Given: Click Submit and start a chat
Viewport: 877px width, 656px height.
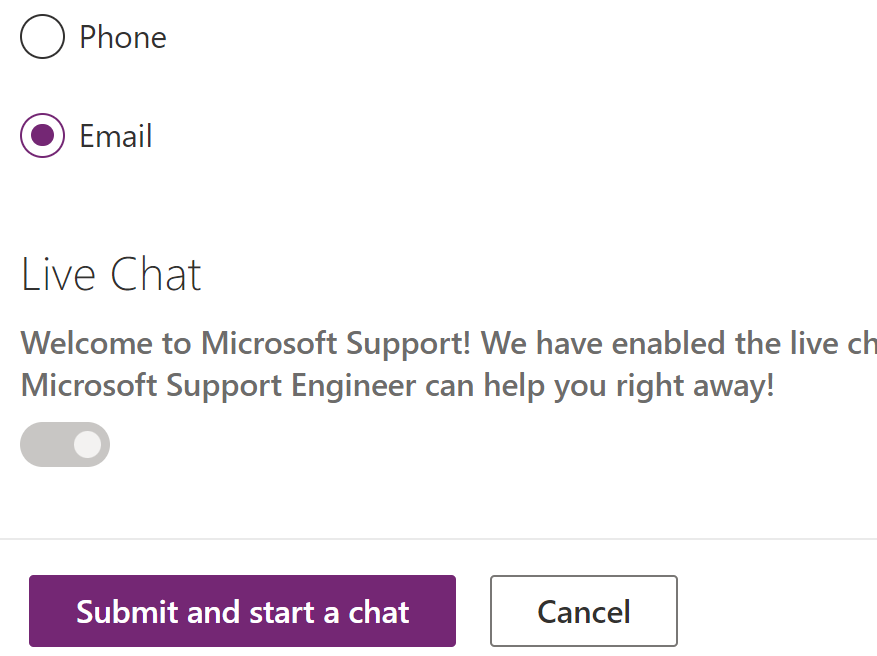Looking at the screenshot, I should 242,611.
